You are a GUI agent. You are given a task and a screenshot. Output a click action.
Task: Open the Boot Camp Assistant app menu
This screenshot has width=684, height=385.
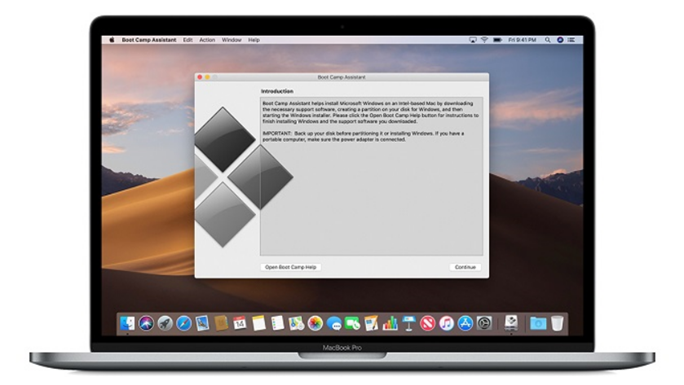[x=149, y=40]
